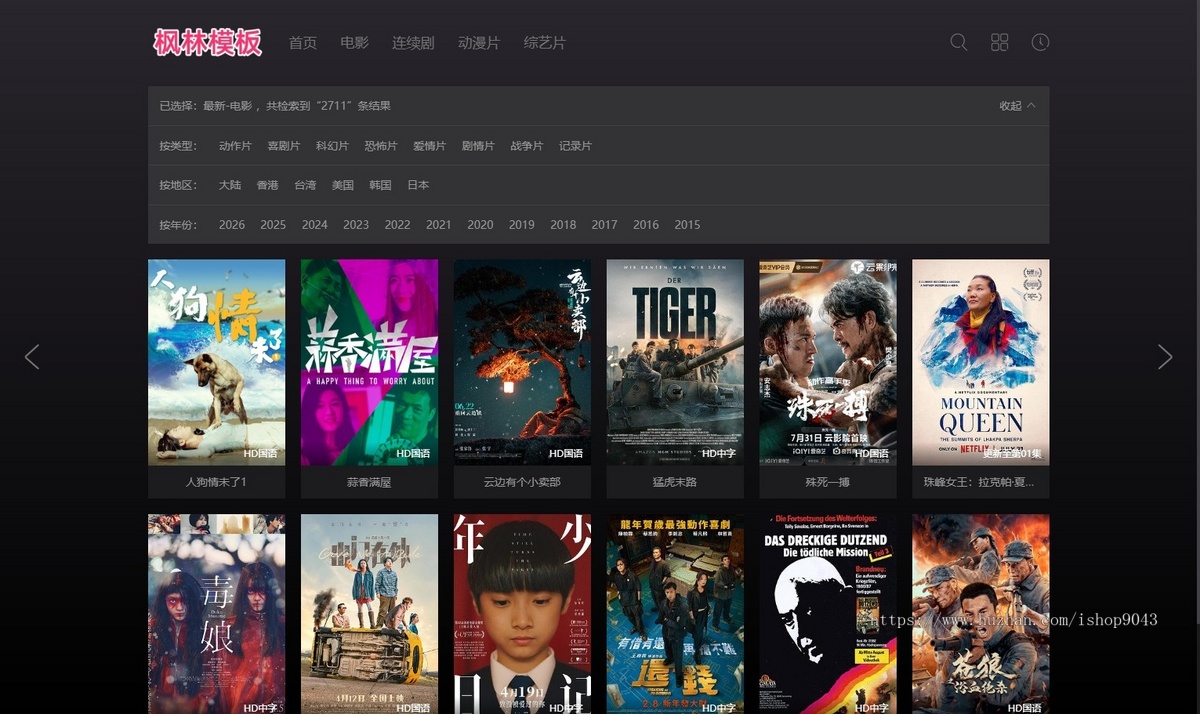Filter by region 韩国
This screenshot has width=1200, height=714.
[x=380, y=185]
